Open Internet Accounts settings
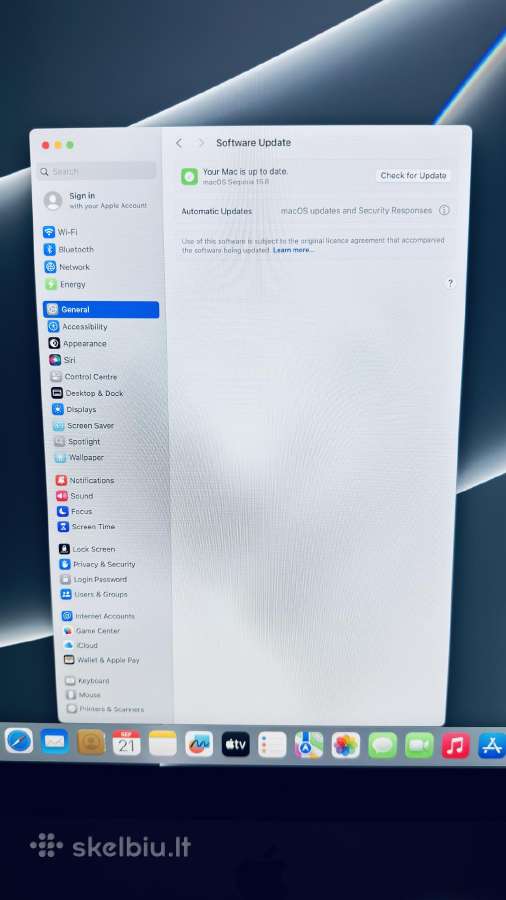 click(x=99, y=616)
